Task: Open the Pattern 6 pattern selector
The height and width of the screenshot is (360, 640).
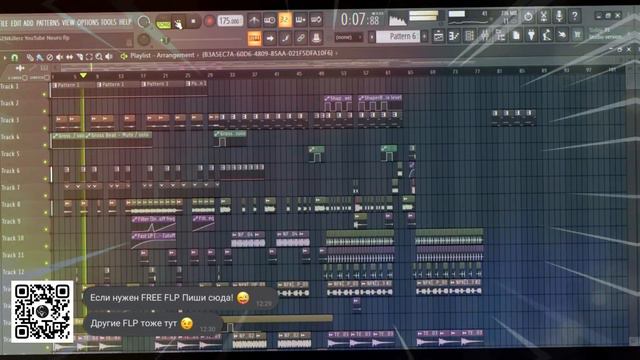Action: coord(398,37)
